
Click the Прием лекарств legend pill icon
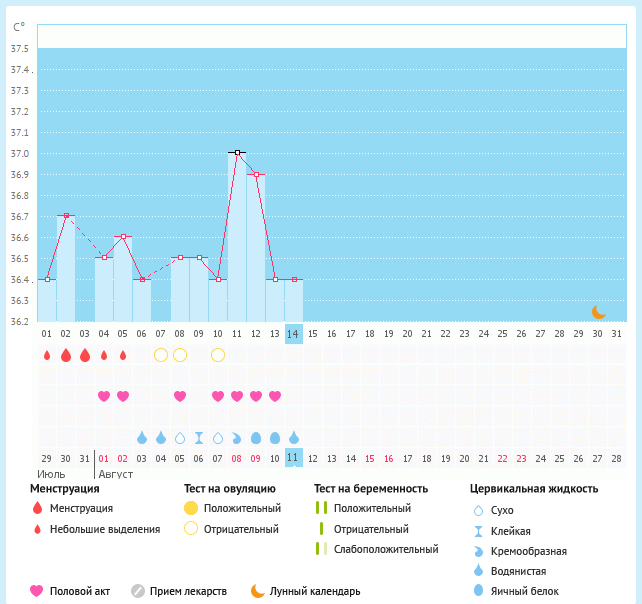138,591
